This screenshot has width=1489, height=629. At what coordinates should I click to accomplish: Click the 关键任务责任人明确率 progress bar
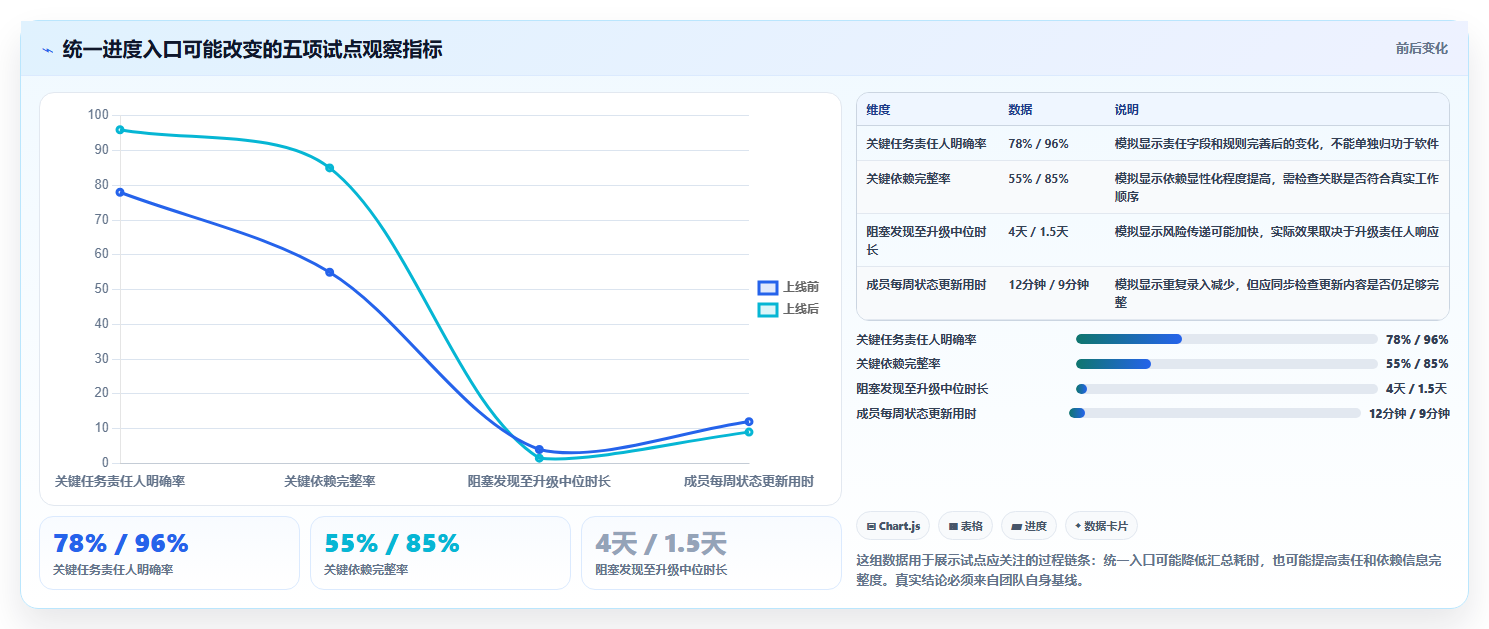1227,339
